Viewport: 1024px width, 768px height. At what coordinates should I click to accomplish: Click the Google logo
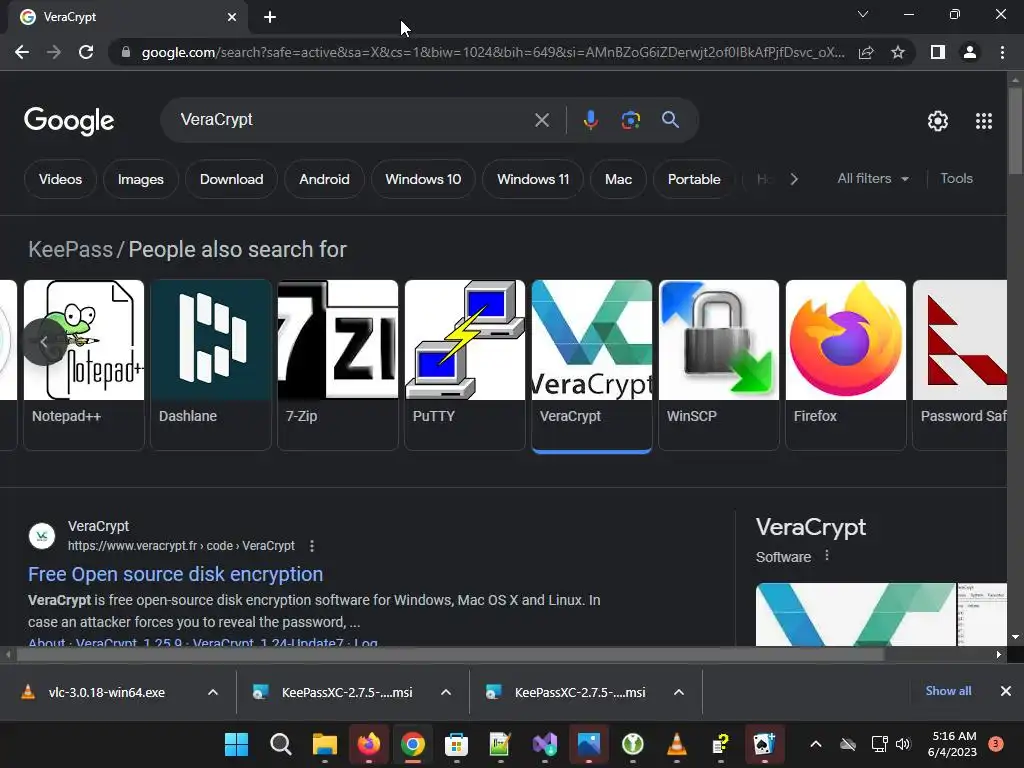point(69,121)
